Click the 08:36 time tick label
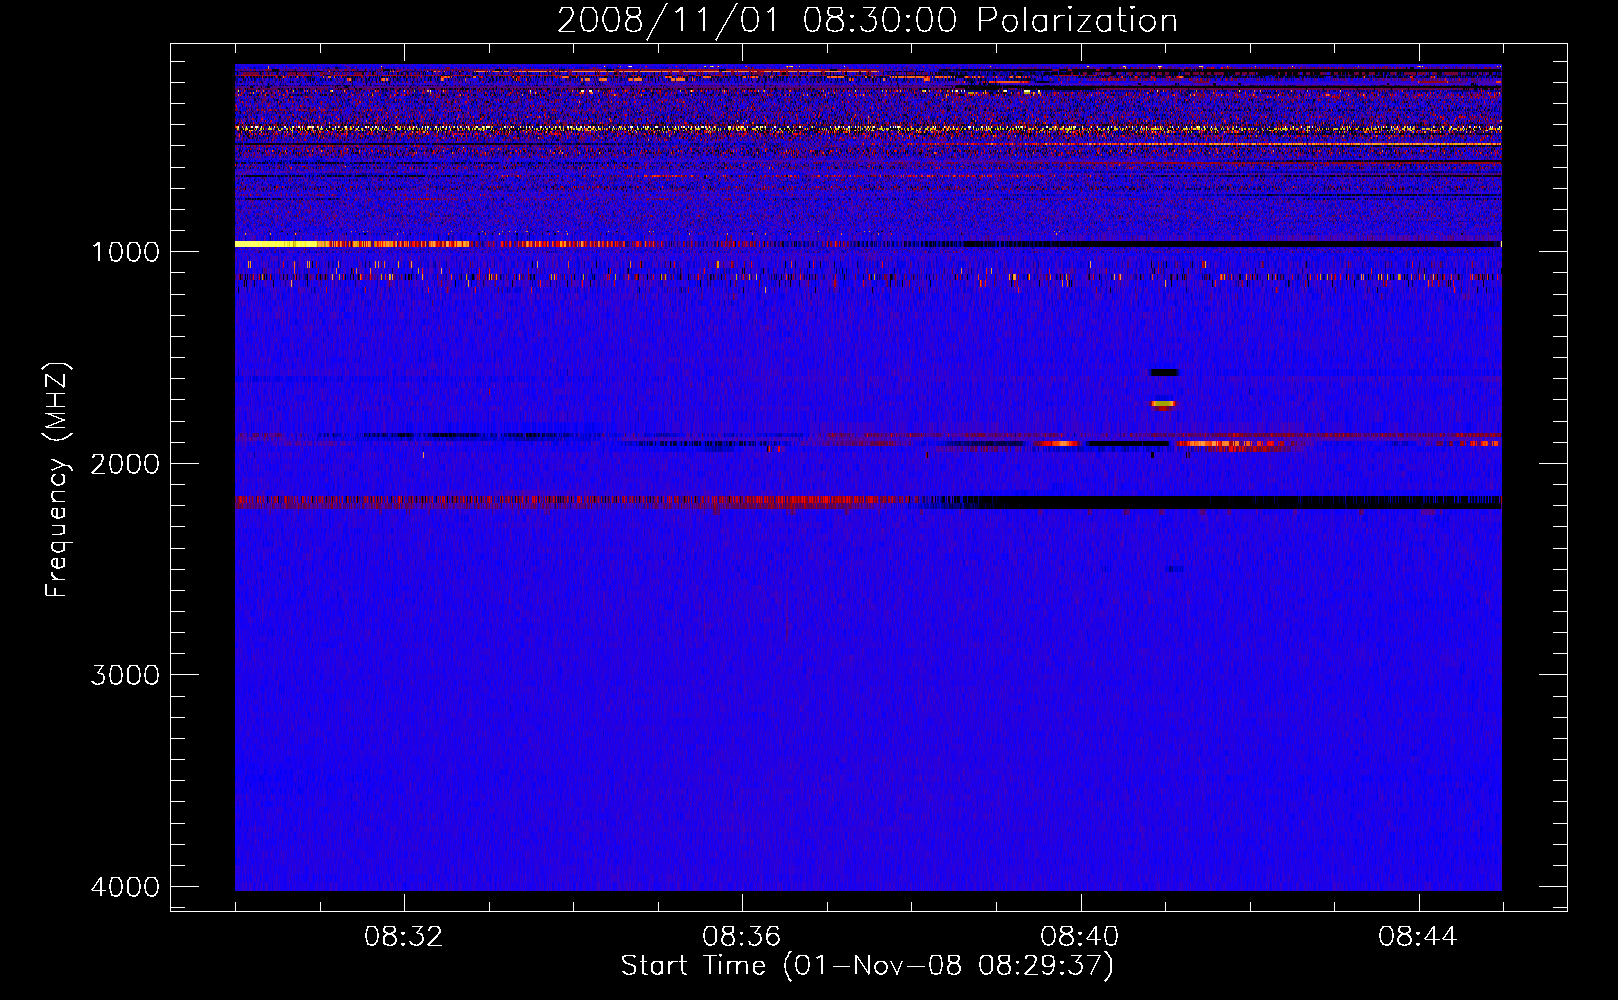Image resolution: width=1618 pixels, height=1000 pixels. (x=742, y=937)
